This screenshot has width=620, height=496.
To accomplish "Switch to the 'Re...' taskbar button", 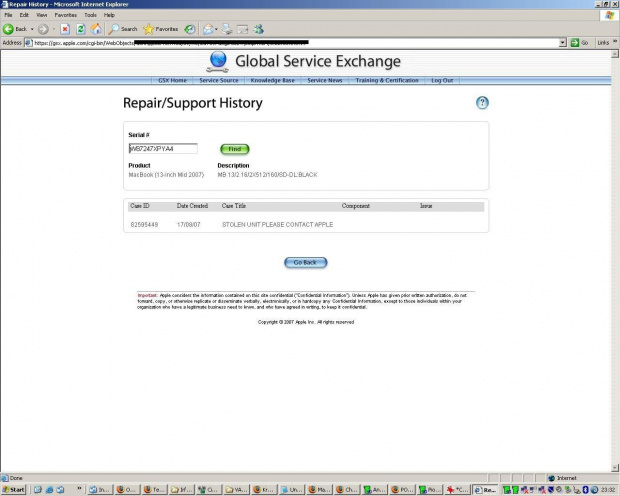I will [x=486, y=490].
